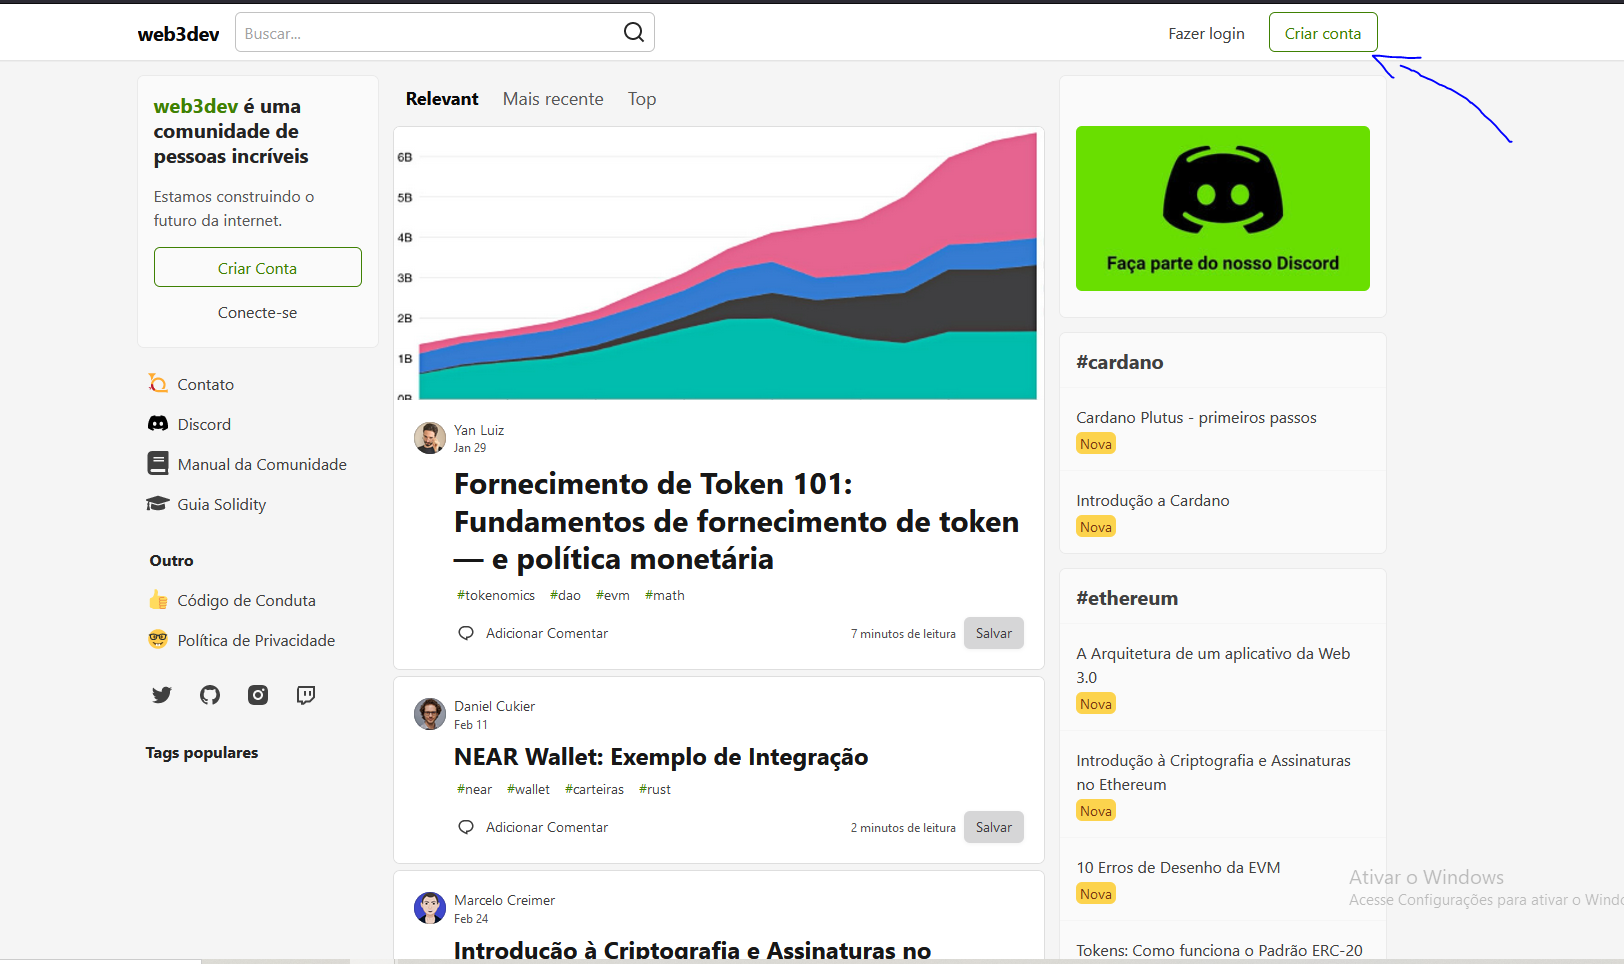Click the Conecte-se link in the sidebar

257,312
